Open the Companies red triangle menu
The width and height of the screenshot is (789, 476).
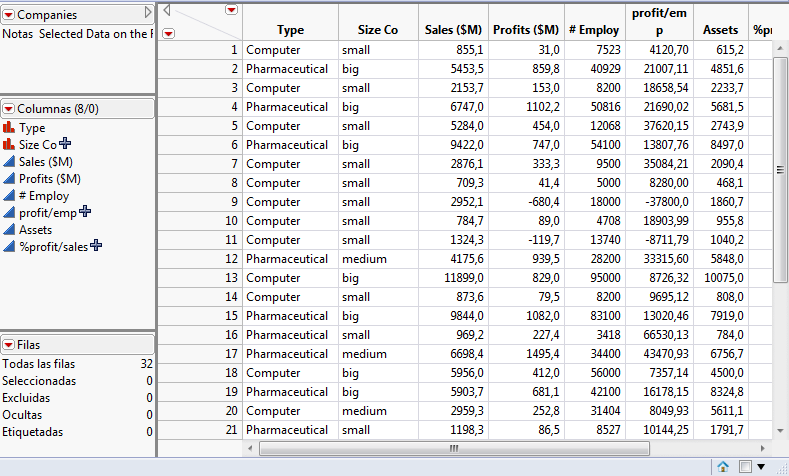pos(9,15)
